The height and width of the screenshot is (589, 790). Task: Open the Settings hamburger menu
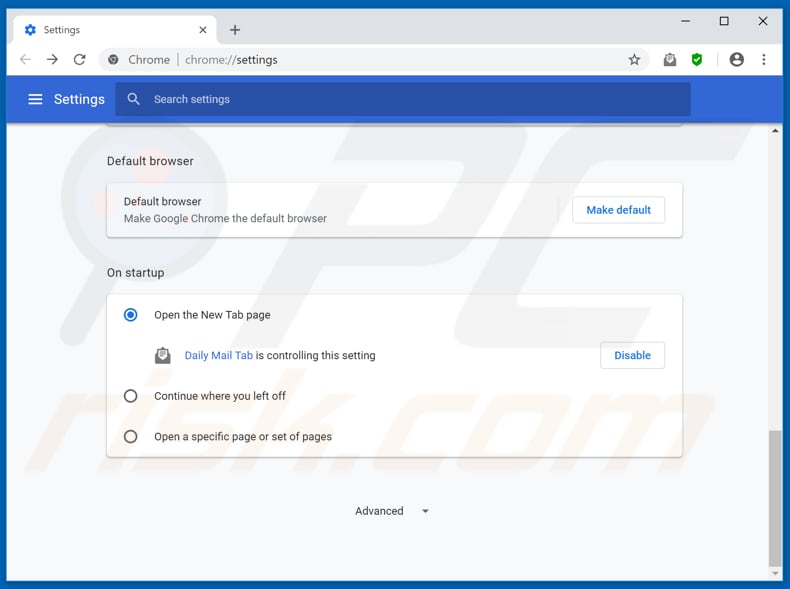coord(35,99)
